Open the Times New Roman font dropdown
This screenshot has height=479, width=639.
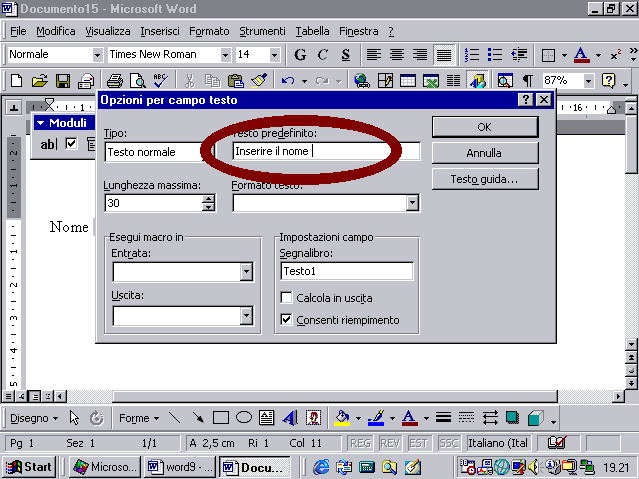(x=225, y=55)
